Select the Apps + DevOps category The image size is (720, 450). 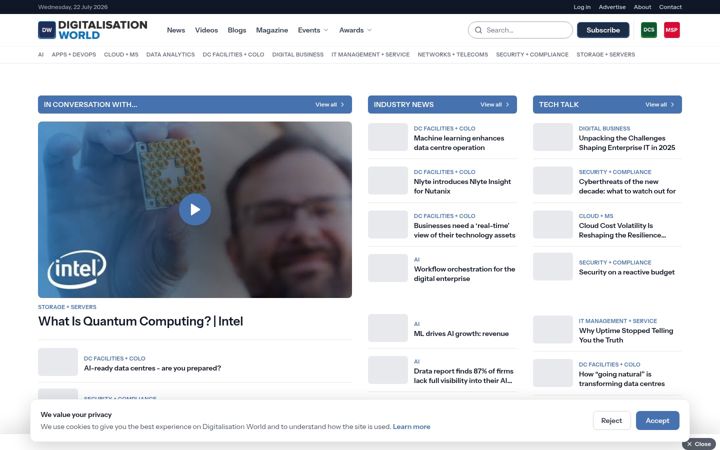tap(74, 54)
